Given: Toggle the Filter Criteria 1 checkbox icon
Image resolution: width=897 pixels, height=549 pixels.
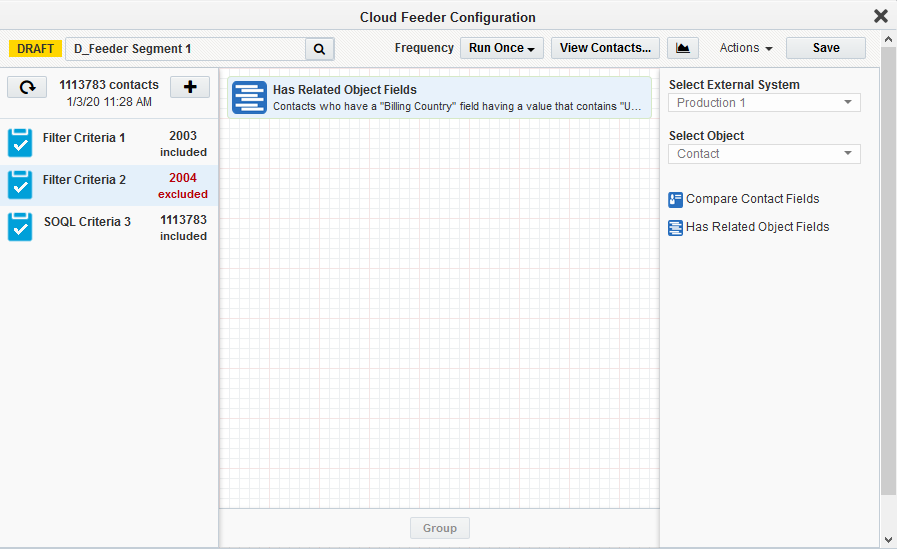Looking at the screenshot, I should tap(20, 143).
